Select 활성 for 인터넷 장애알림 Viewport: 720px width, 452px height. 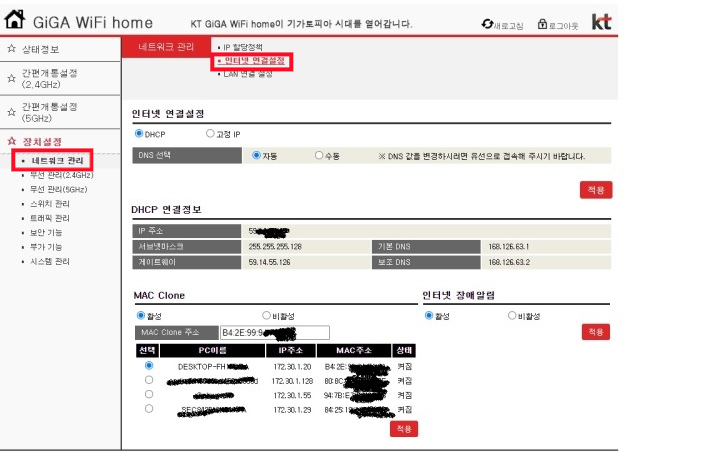pyautogui.click(x=429, y=316)
